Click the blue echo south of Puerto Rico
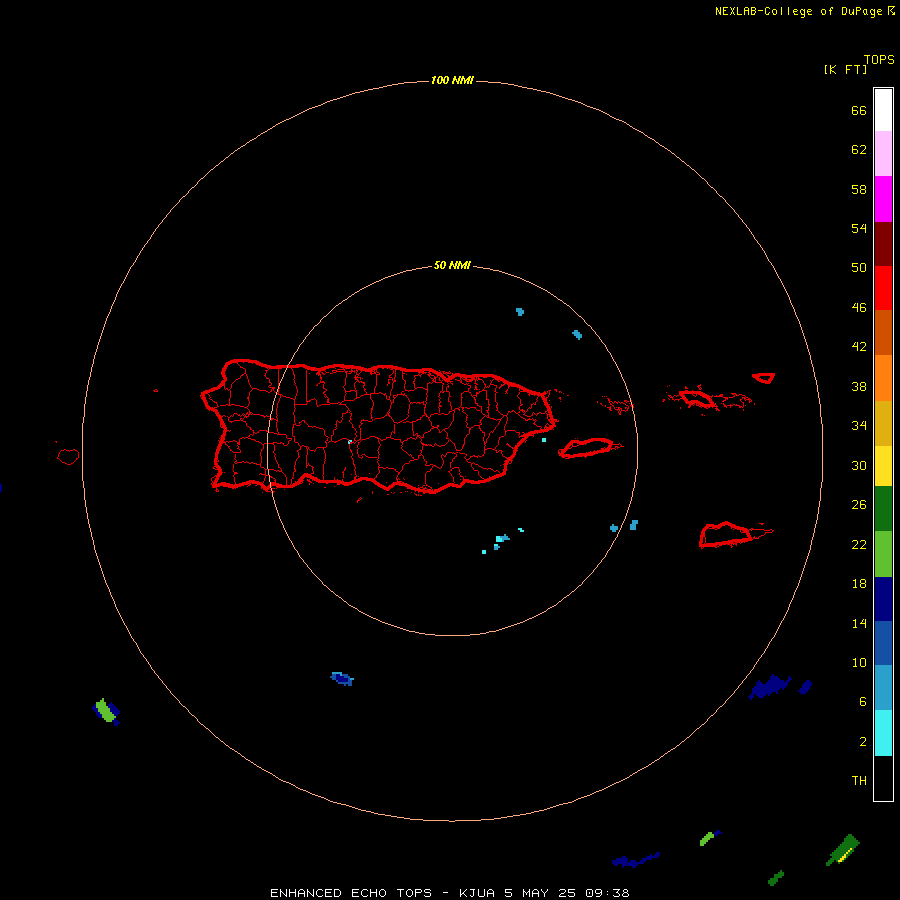 point(342,678)
